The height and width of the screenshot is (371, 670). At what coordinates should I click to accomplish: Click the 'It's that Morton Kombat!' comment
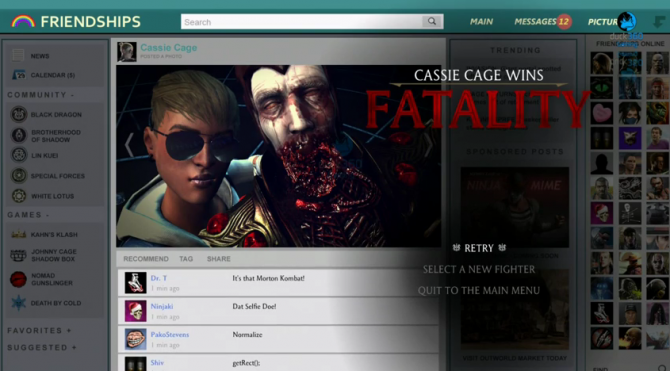click(268, 278)
